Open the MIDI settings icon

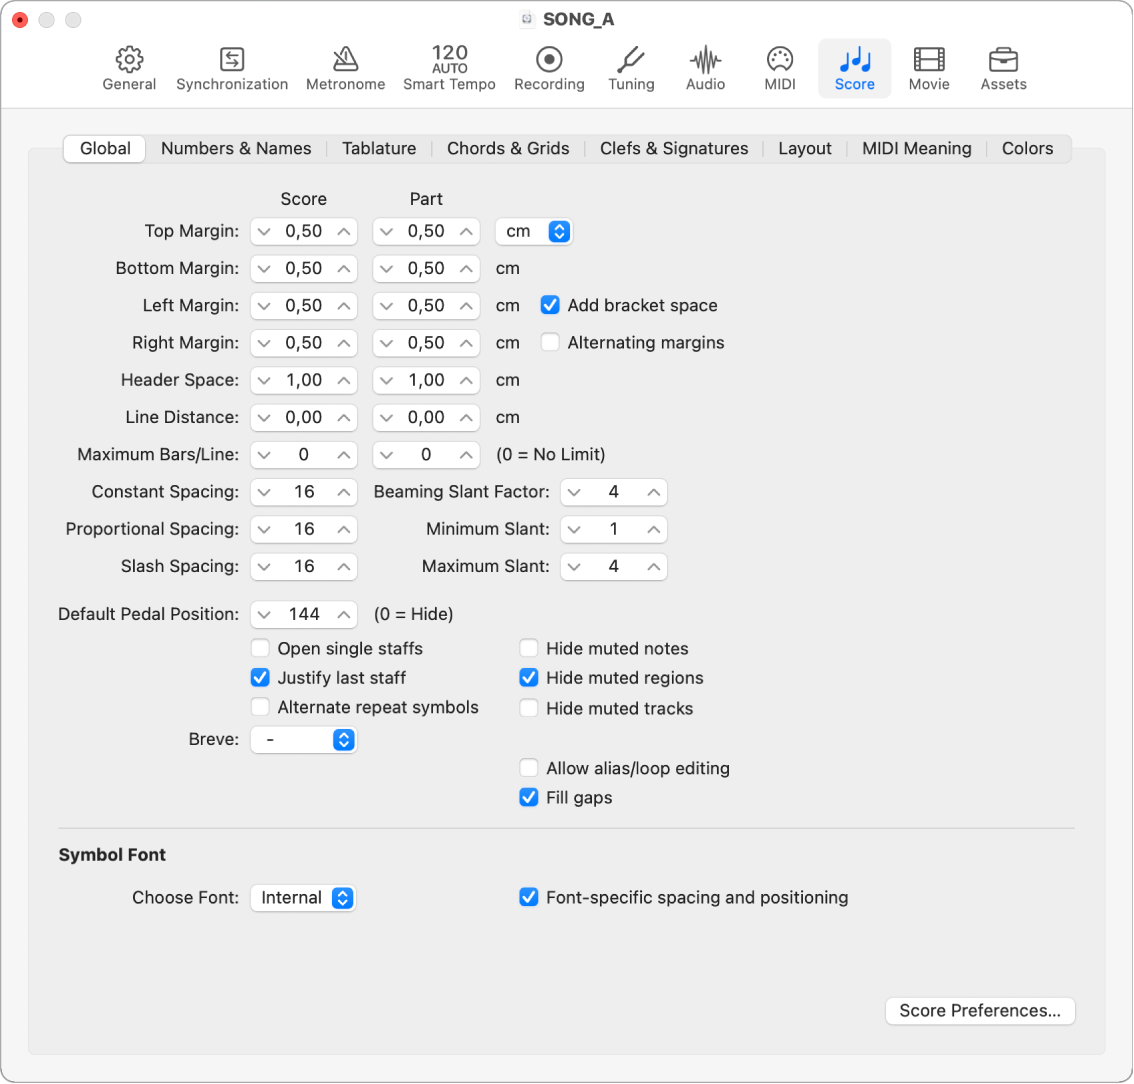780,59
